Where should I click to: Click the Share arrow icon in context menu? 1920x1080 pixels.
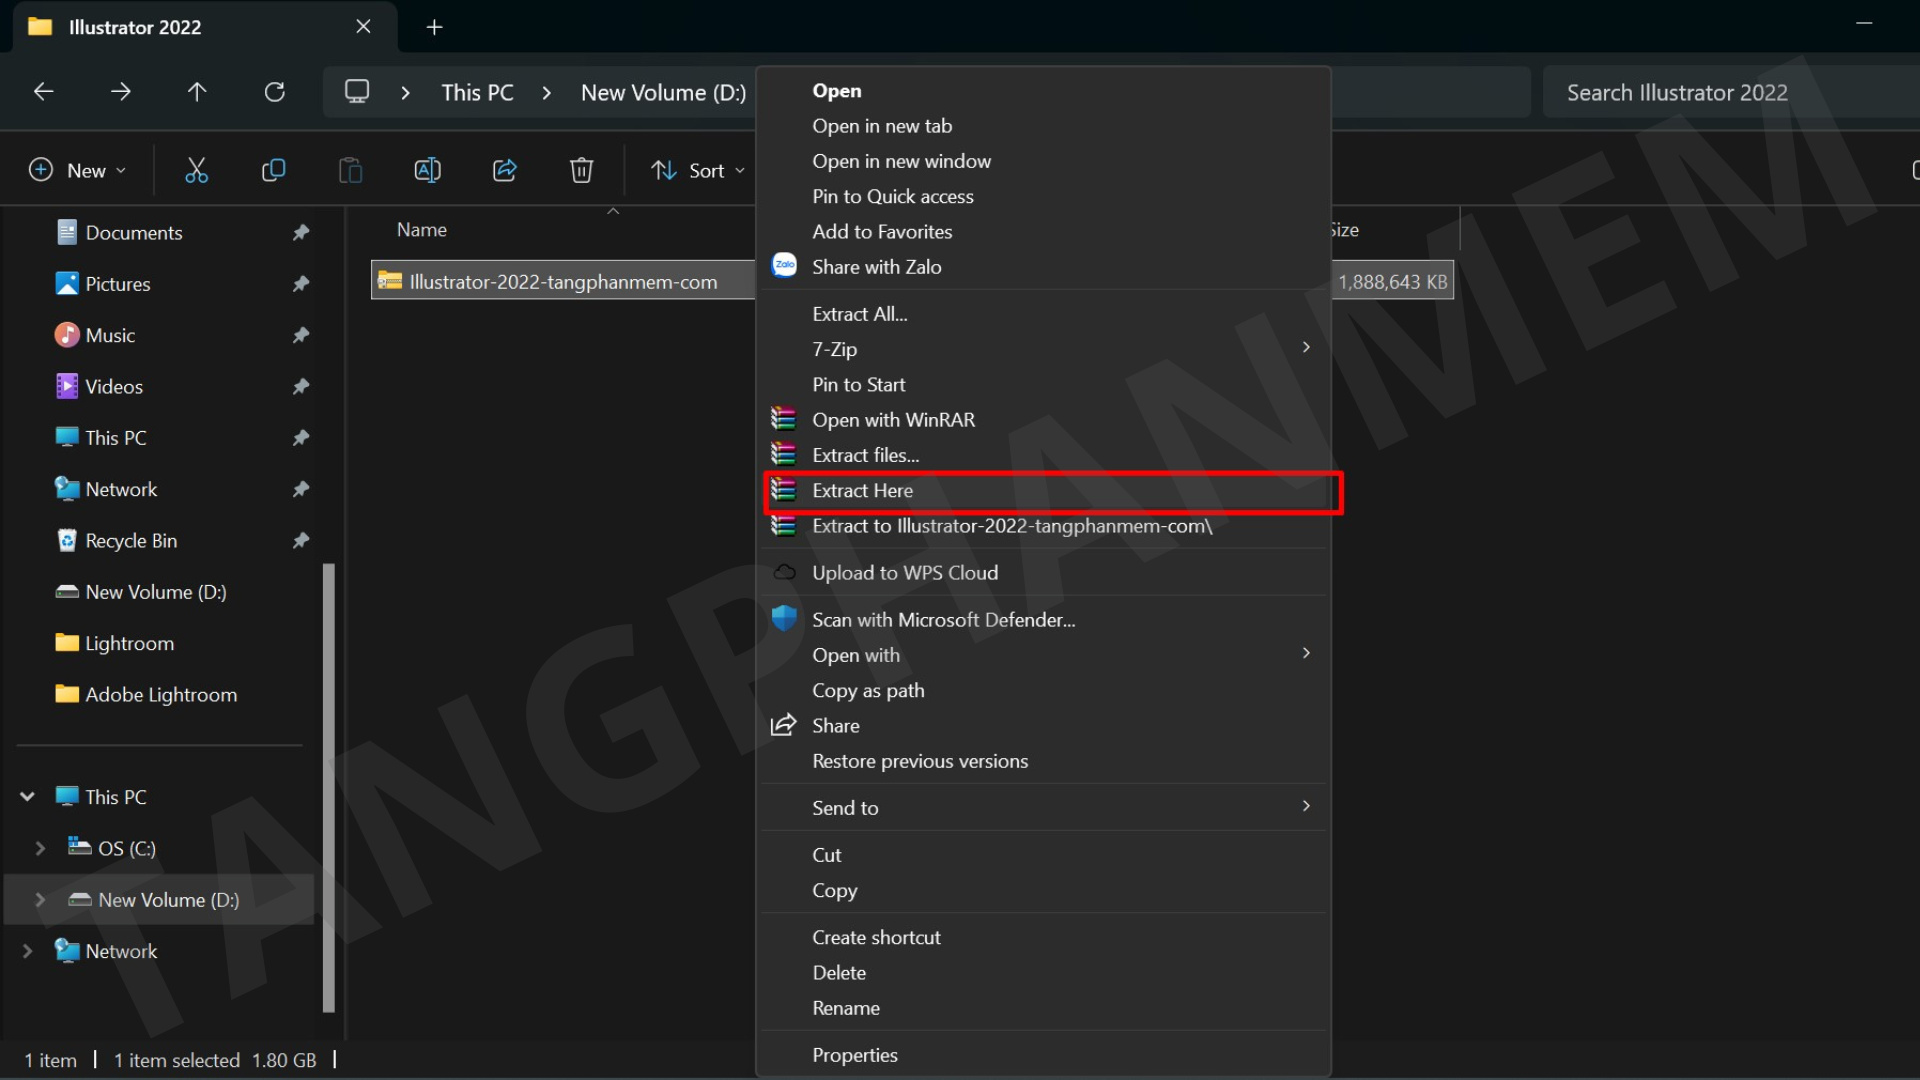[784, 725]
